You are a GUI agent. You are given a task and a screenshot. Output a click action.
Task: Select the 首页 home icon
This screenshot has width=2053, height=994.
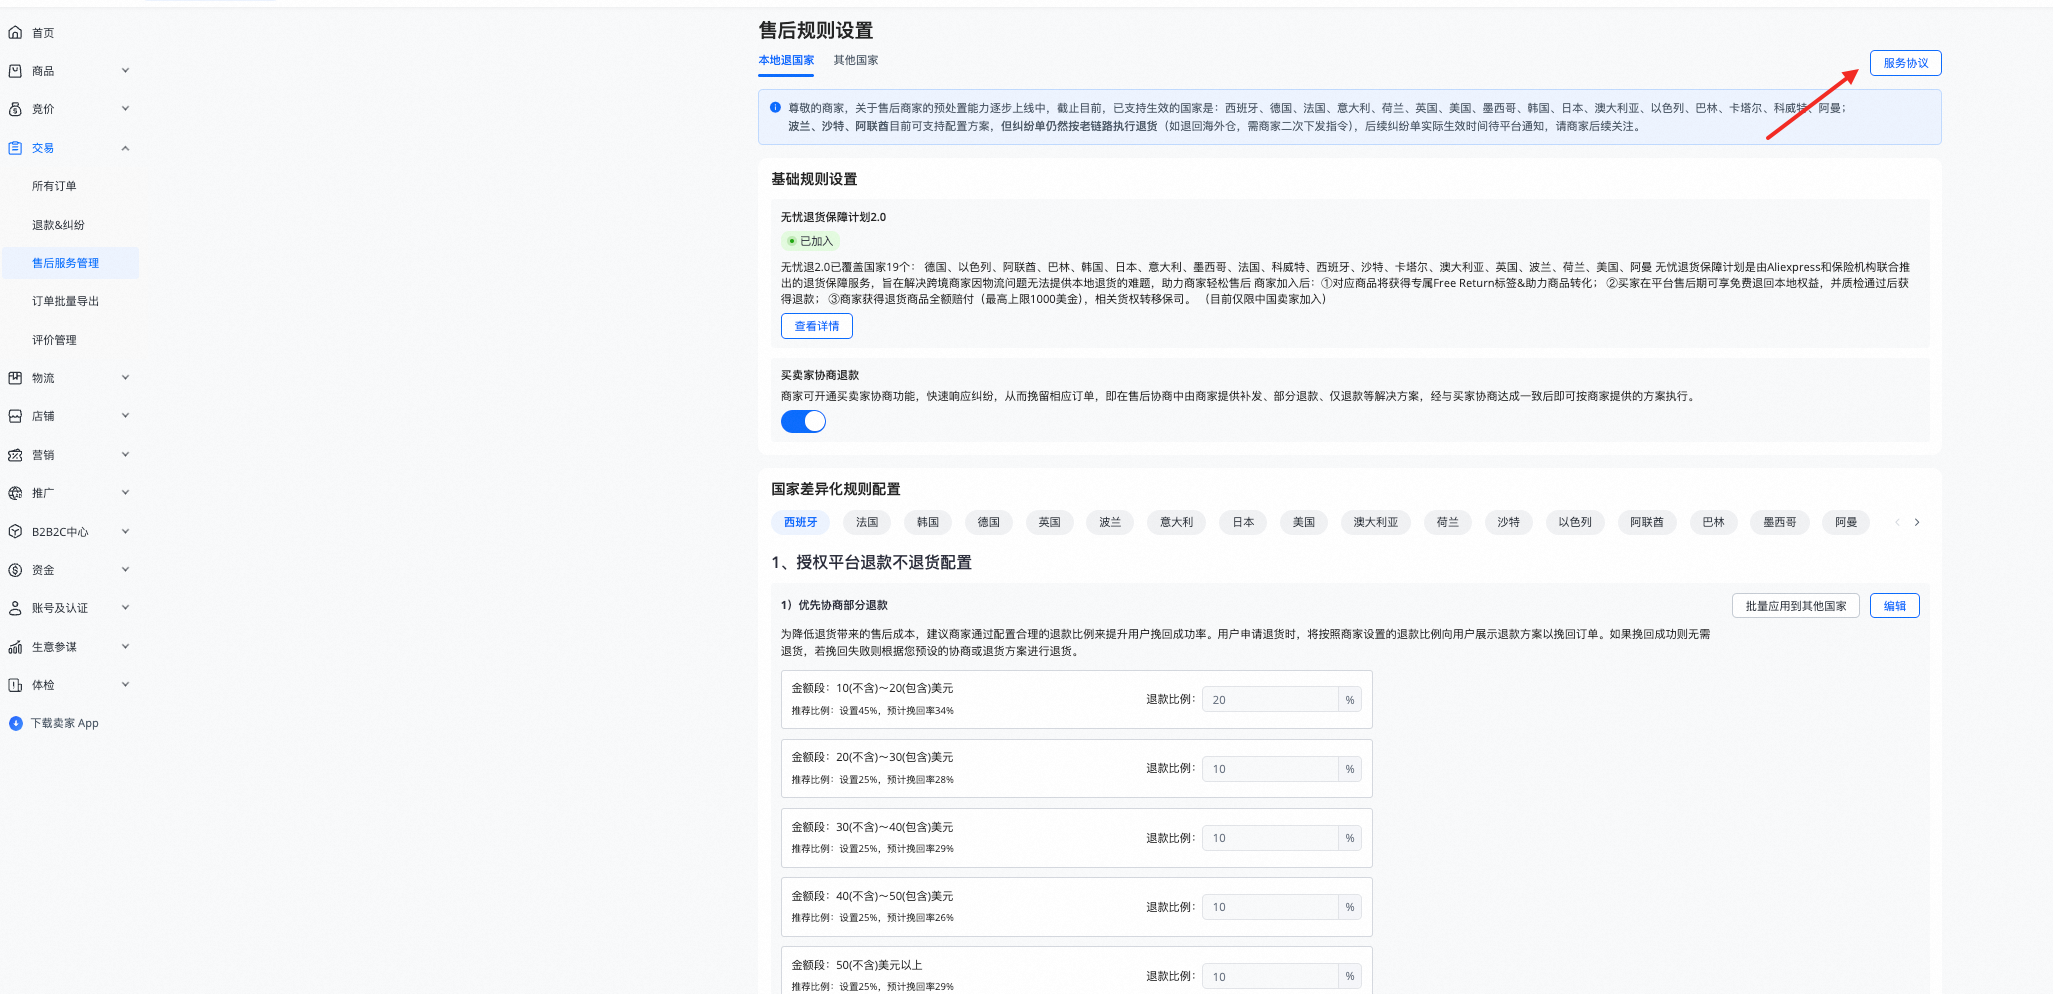coord(15,31)
